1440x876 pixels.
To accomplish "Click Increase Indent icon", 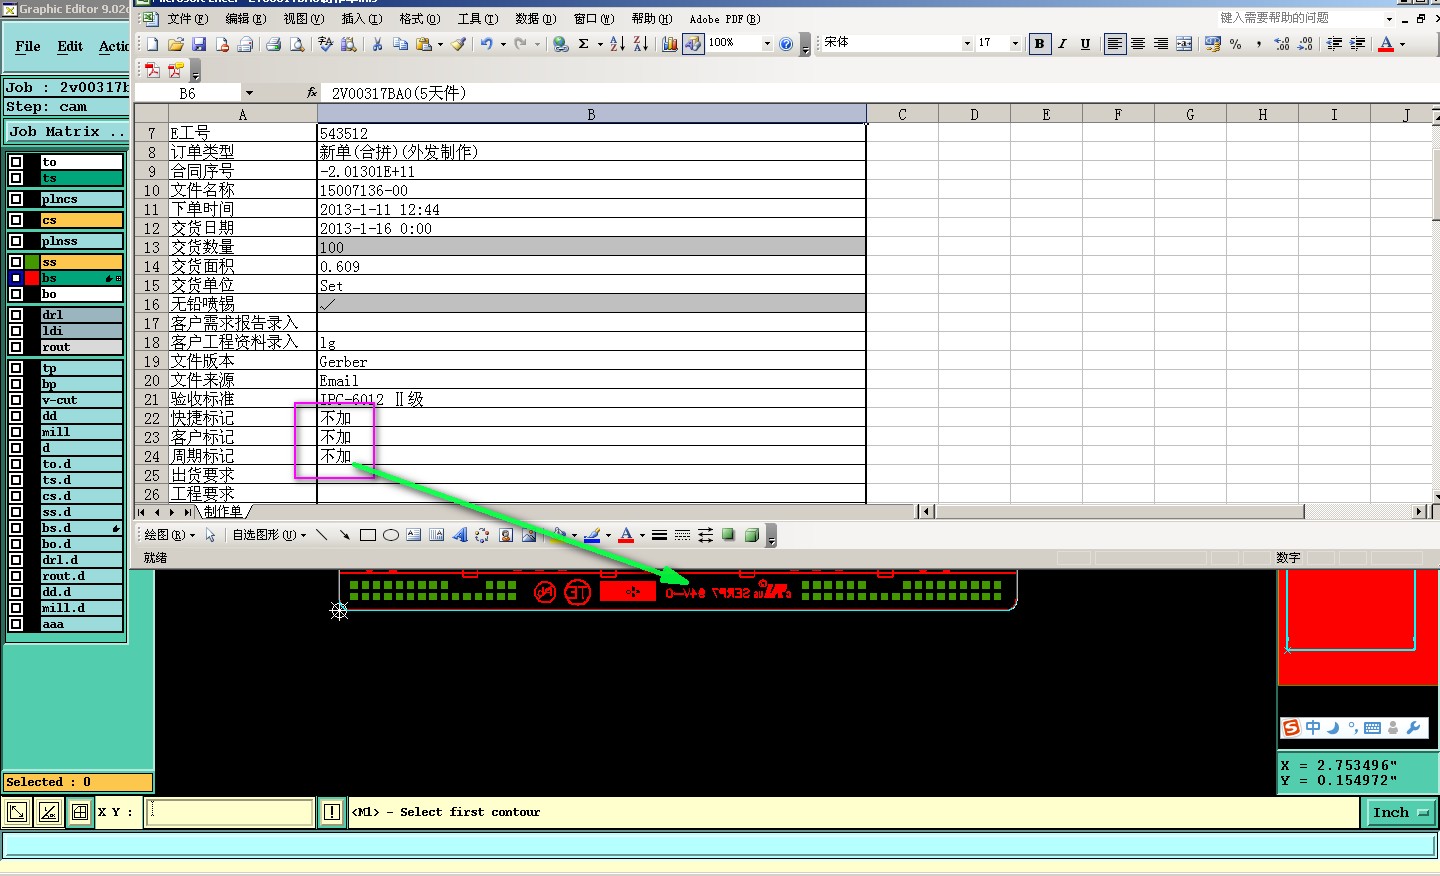I will click(1357, 44).
